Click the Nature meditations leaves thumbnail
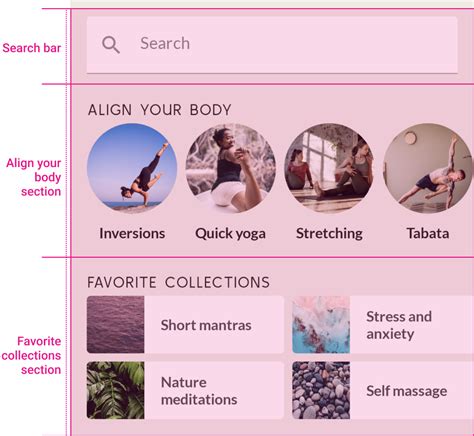Image resolution: width=474 pixels, height=436 pixels. click(x=115, y=390)
